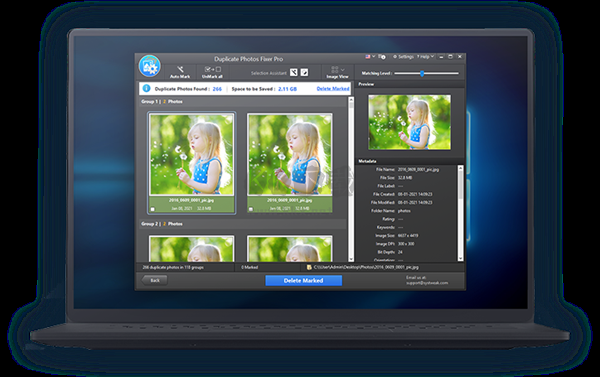Select the Group 1 header
600x377 pixels.
click(x=243, y=101)
